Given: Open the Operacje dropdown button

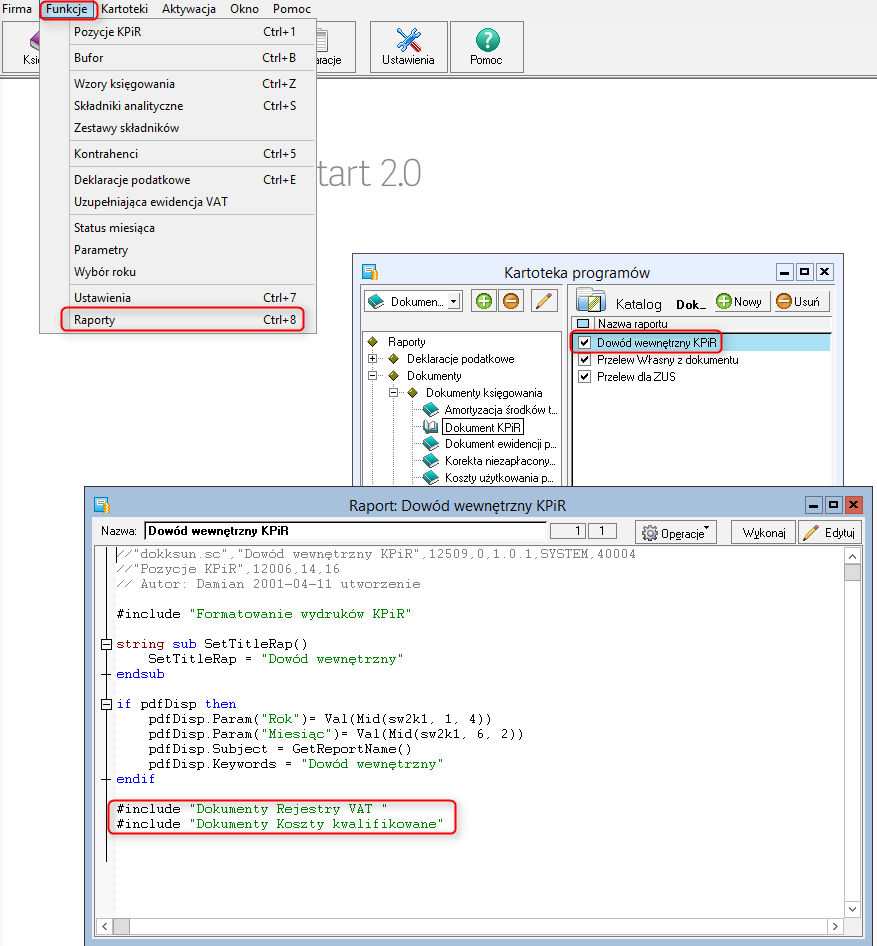Looking at the screenshot, I should pos(678,533).
